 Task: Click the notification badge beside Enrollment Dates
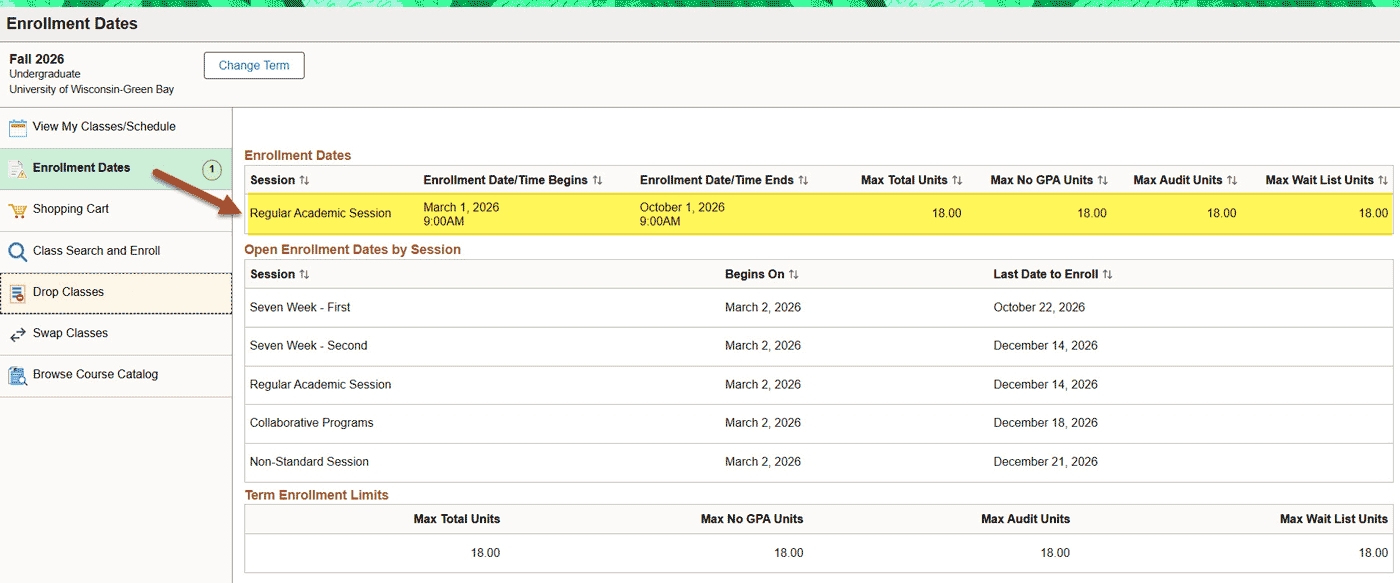[211, 168]
